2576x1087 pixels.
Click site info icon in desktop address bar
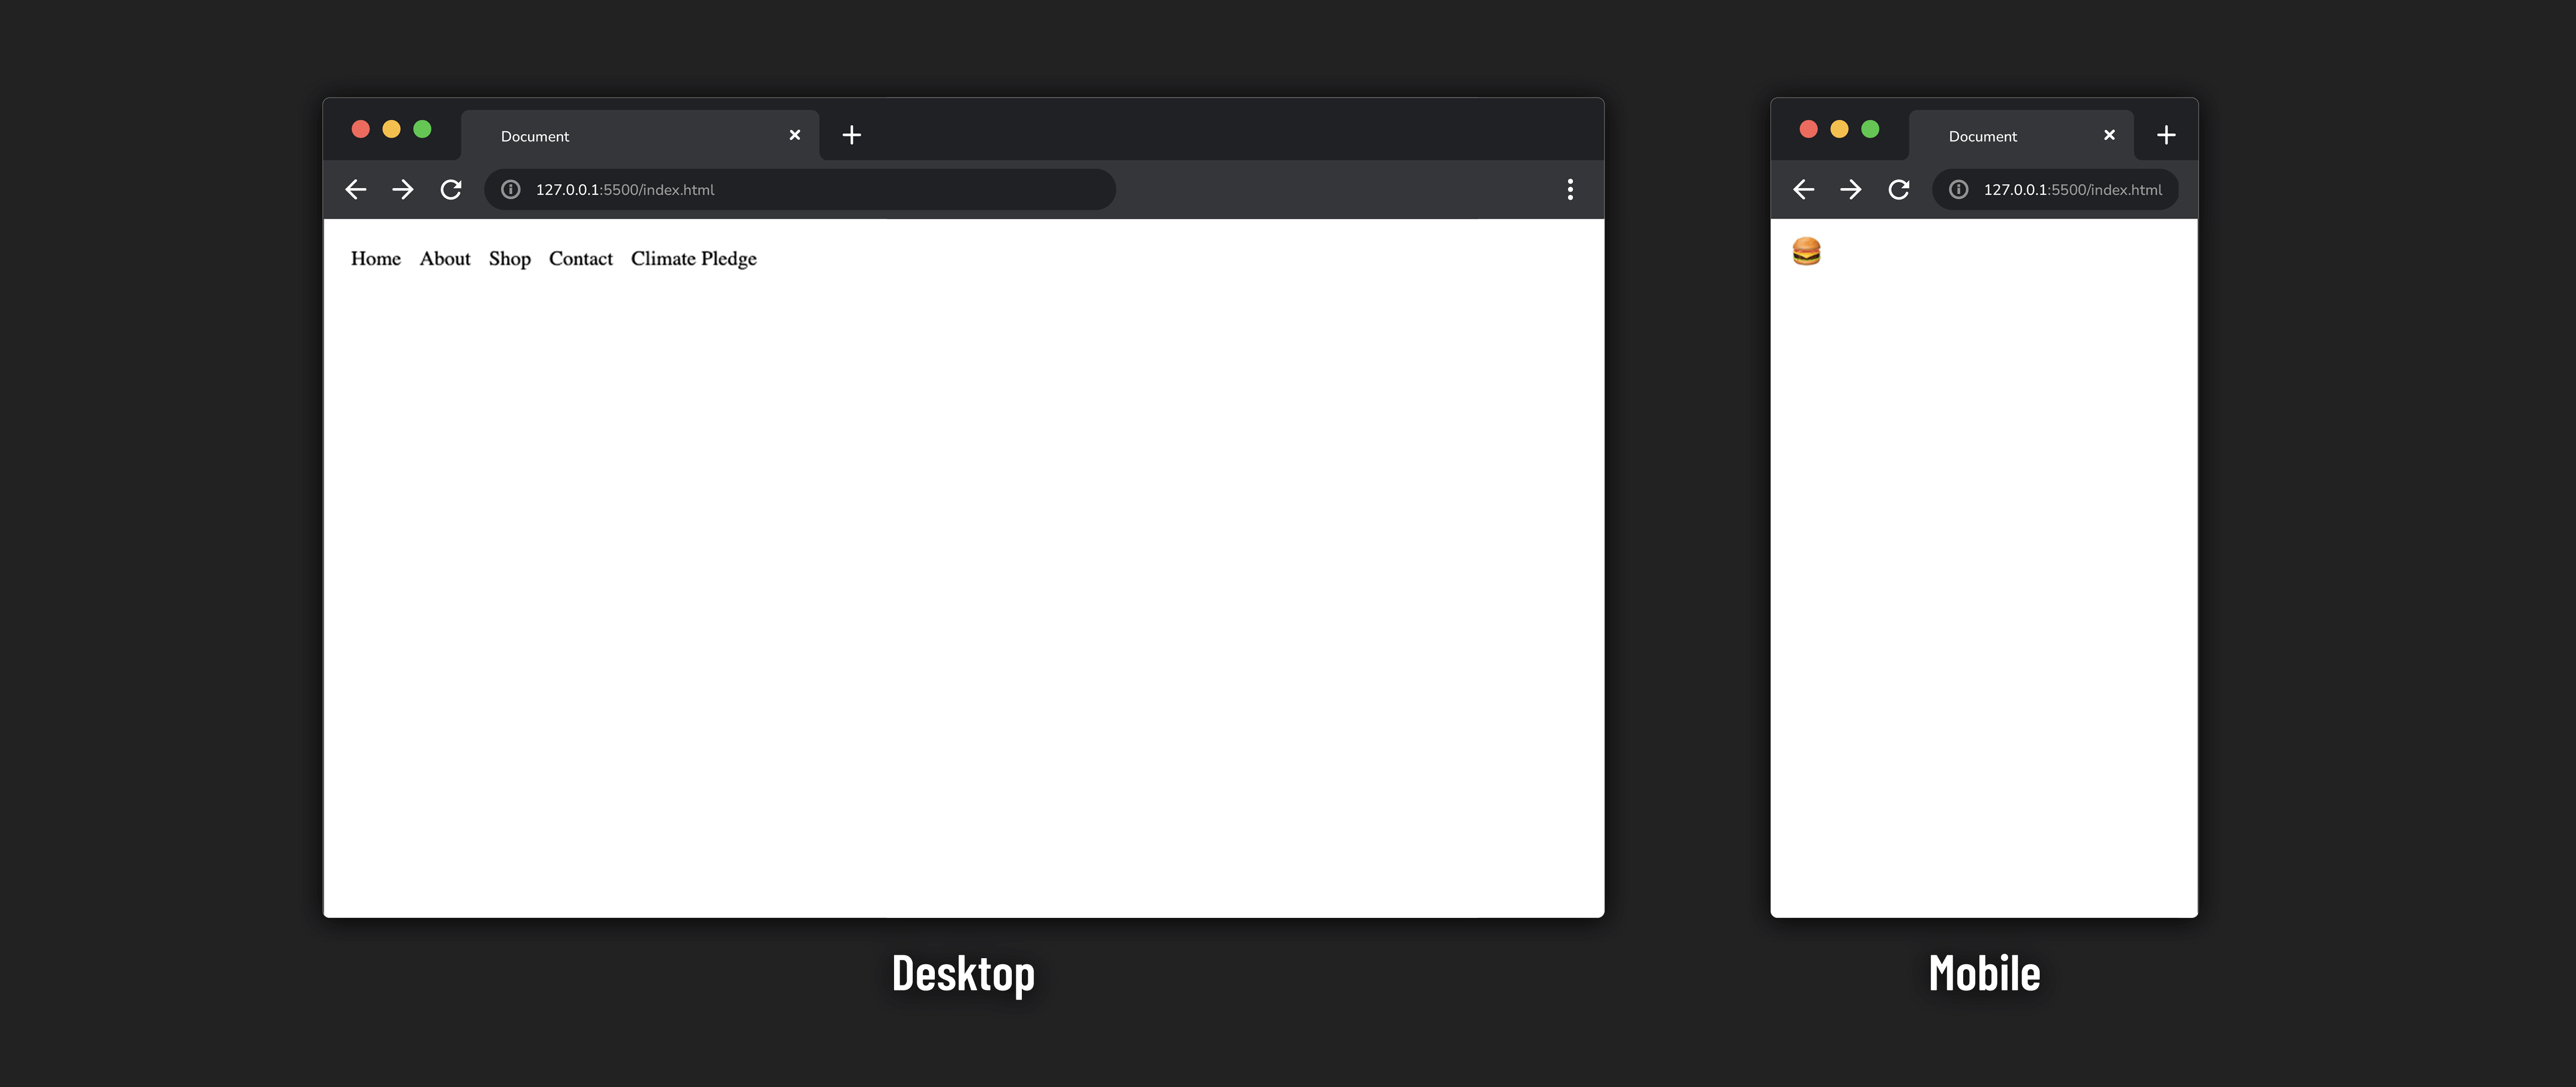(511, 190)
